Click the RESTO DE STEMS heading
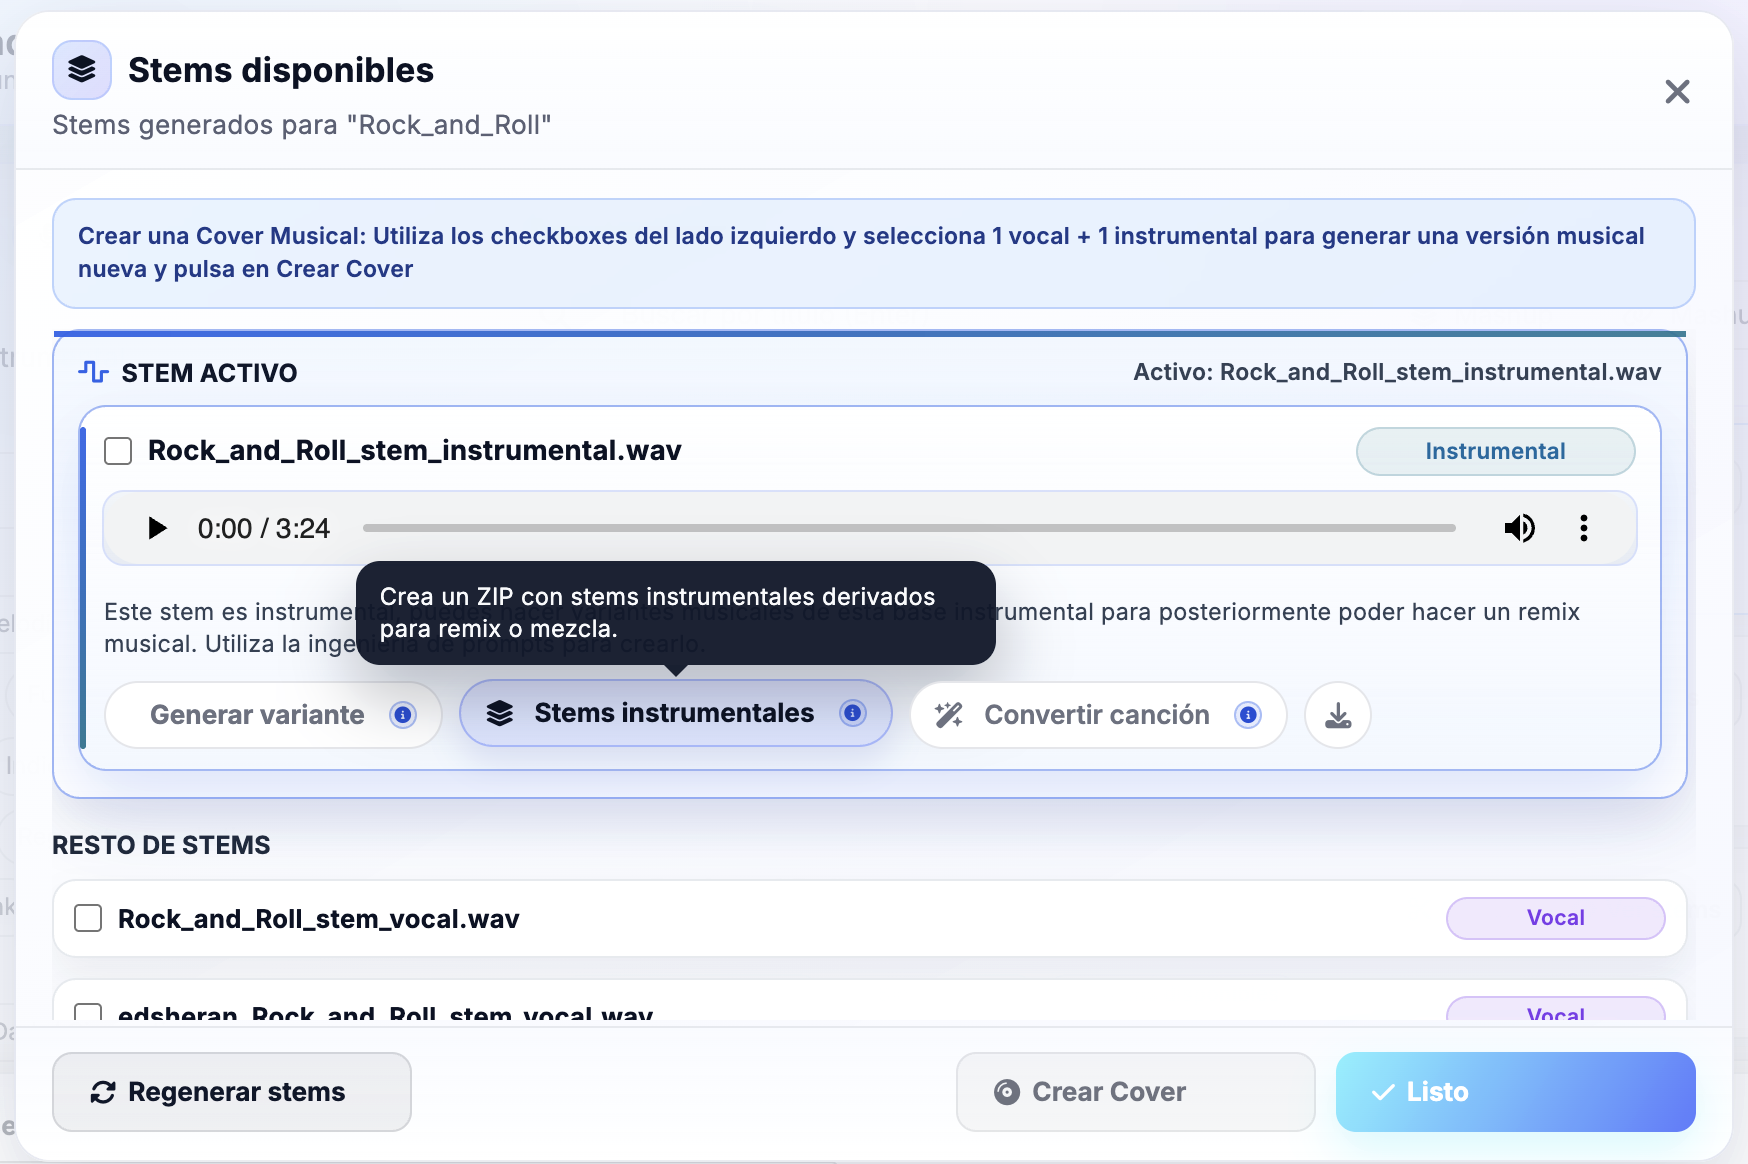Screen dimensions: 1748x1164 [161, 845]
